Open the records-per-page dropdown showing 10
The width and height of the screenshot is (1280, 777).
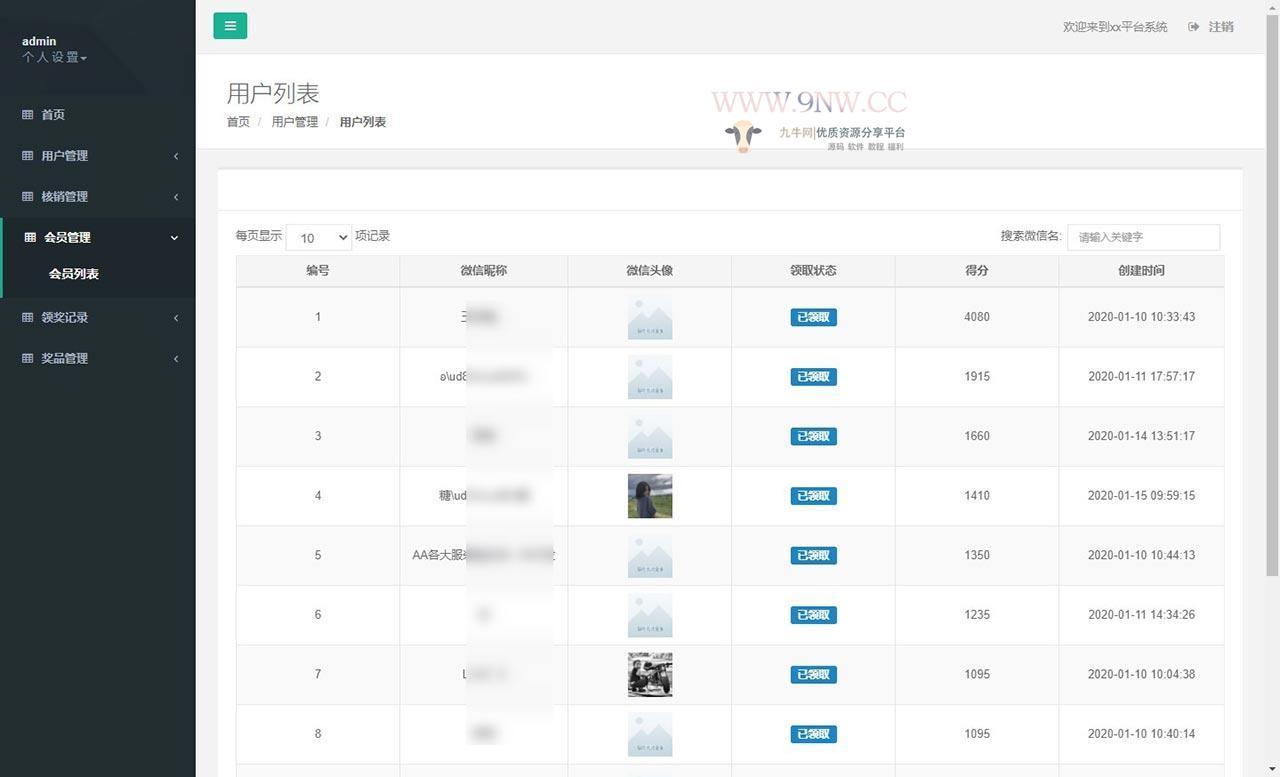(318, 237)
